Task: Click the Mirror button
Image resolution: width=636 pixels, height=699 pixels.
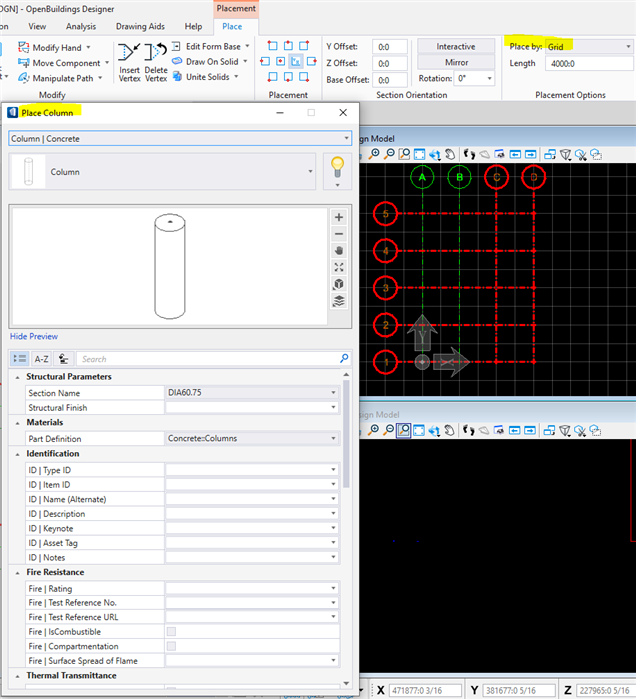Action: point(456,62)
